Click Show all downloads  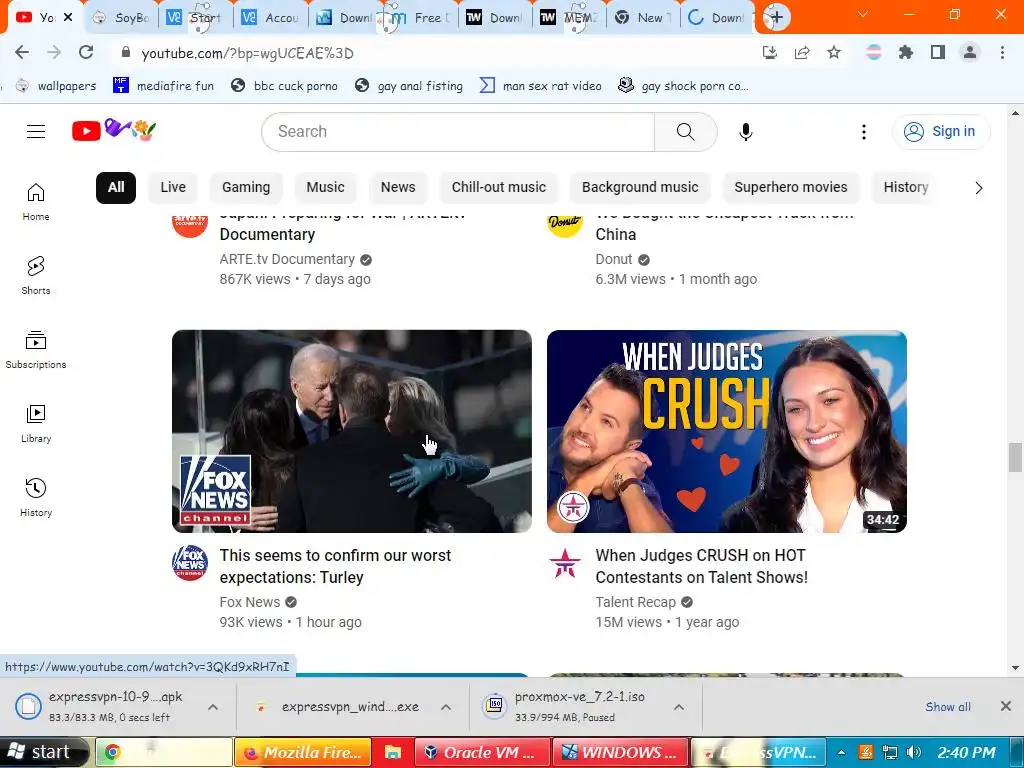(948, 707)
